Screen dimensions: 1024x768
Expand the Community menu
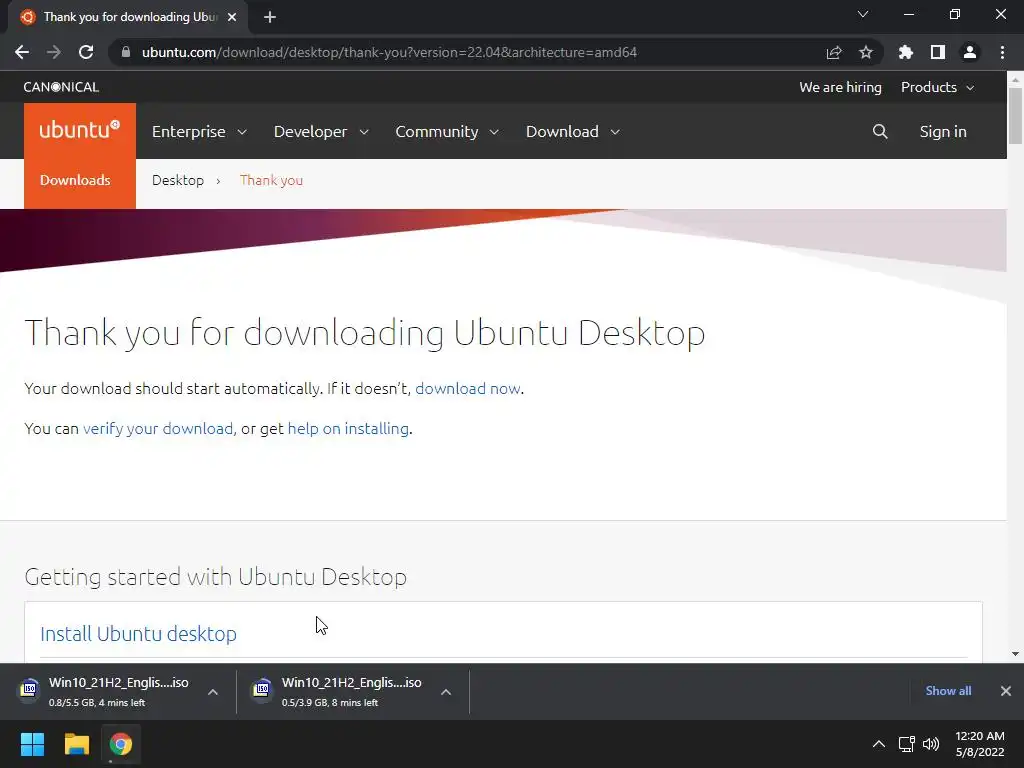pyautogui.click(x=447, y=131)
